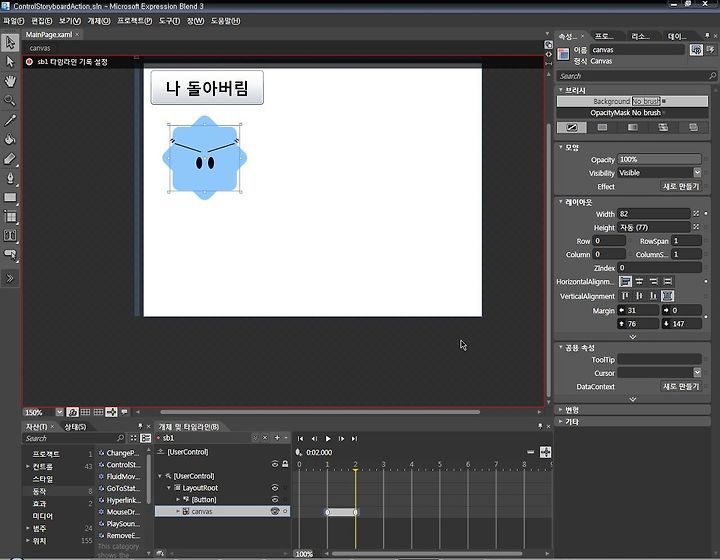Viewport: 720px width, 560px height.
Task: Click the Opacity 100% value field
Action: (x=659, y=159)
